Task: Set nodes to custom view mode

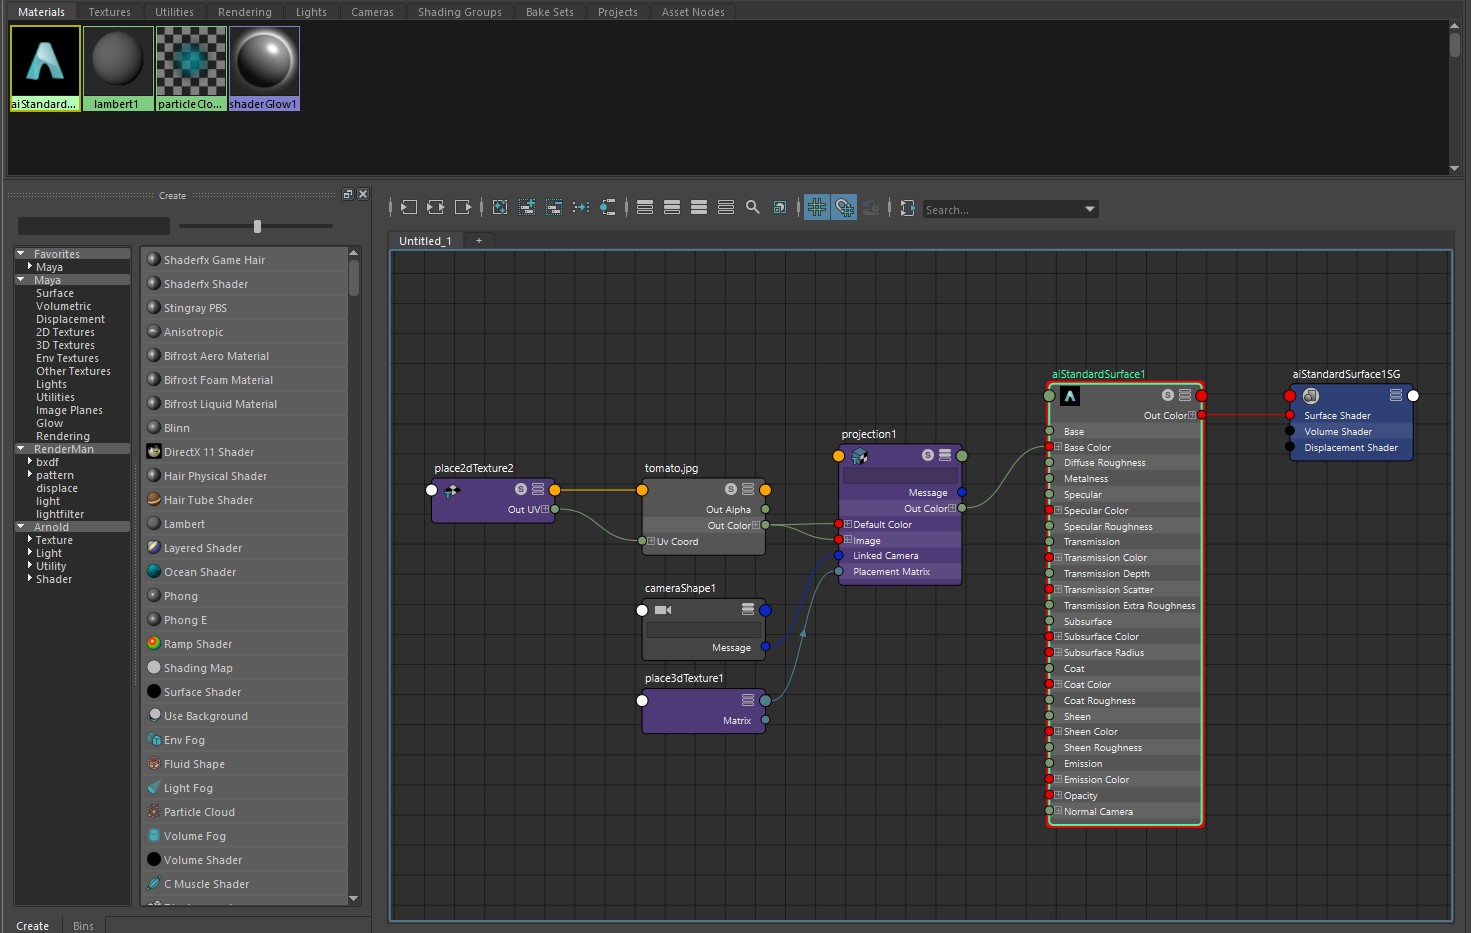Action: 726,207
